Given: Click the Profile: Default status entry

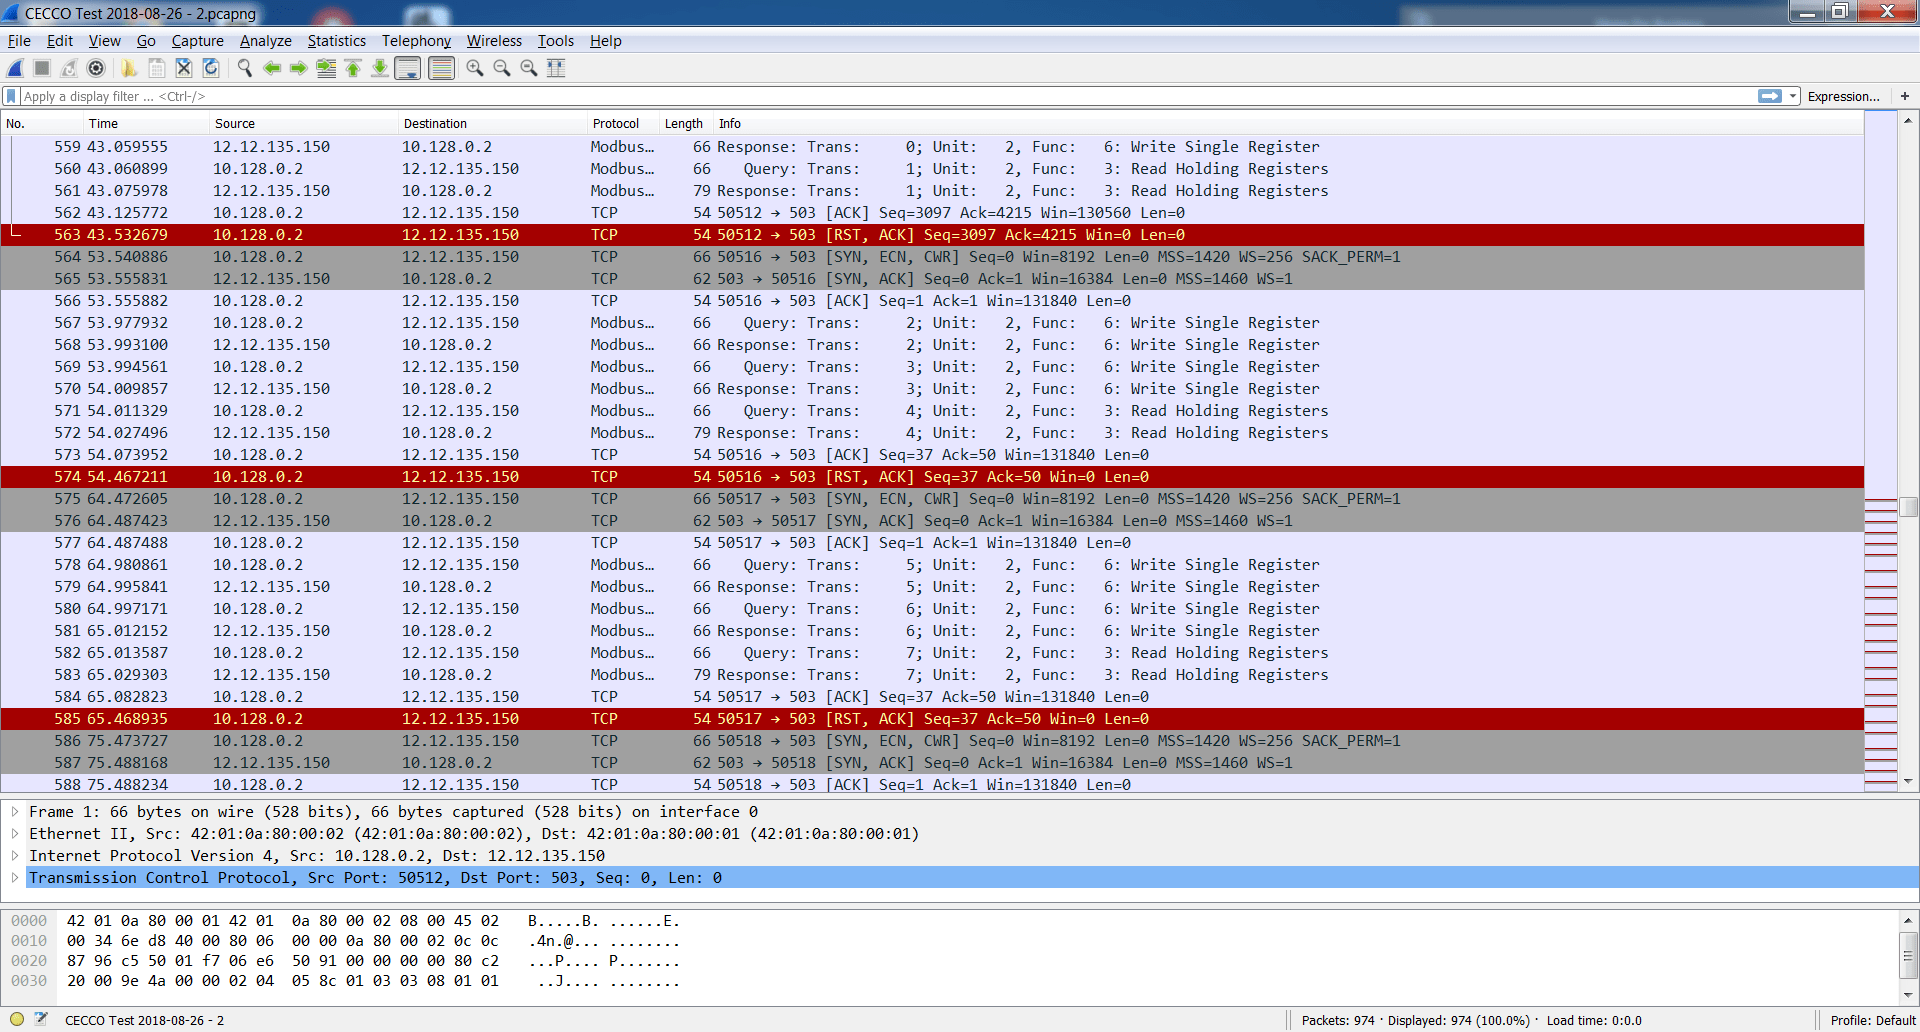Looking at the screenshot, I should click(x=1872, y=1021).
